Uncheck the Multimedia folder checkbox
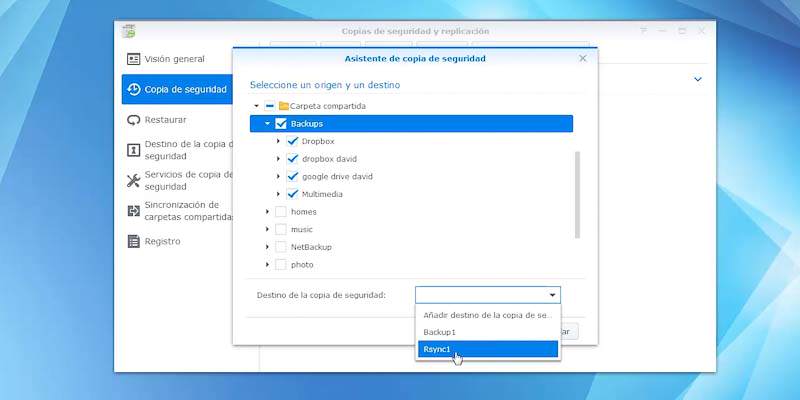 pyautogui.click(x=292, y=194)
